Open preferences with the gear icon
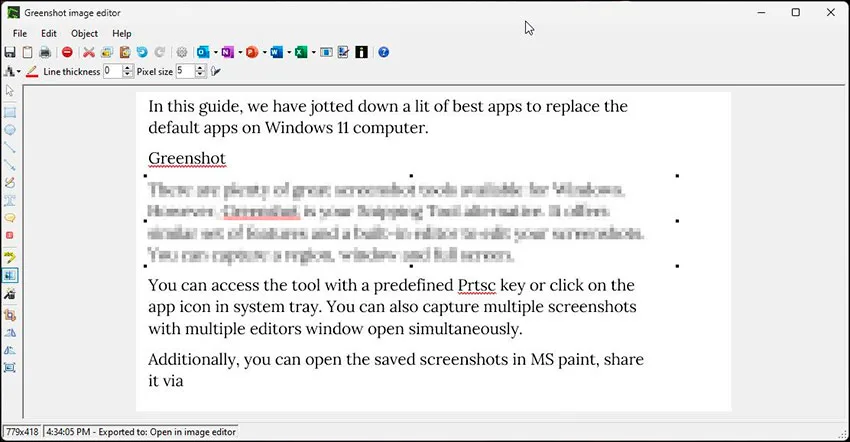 (182, 52)
